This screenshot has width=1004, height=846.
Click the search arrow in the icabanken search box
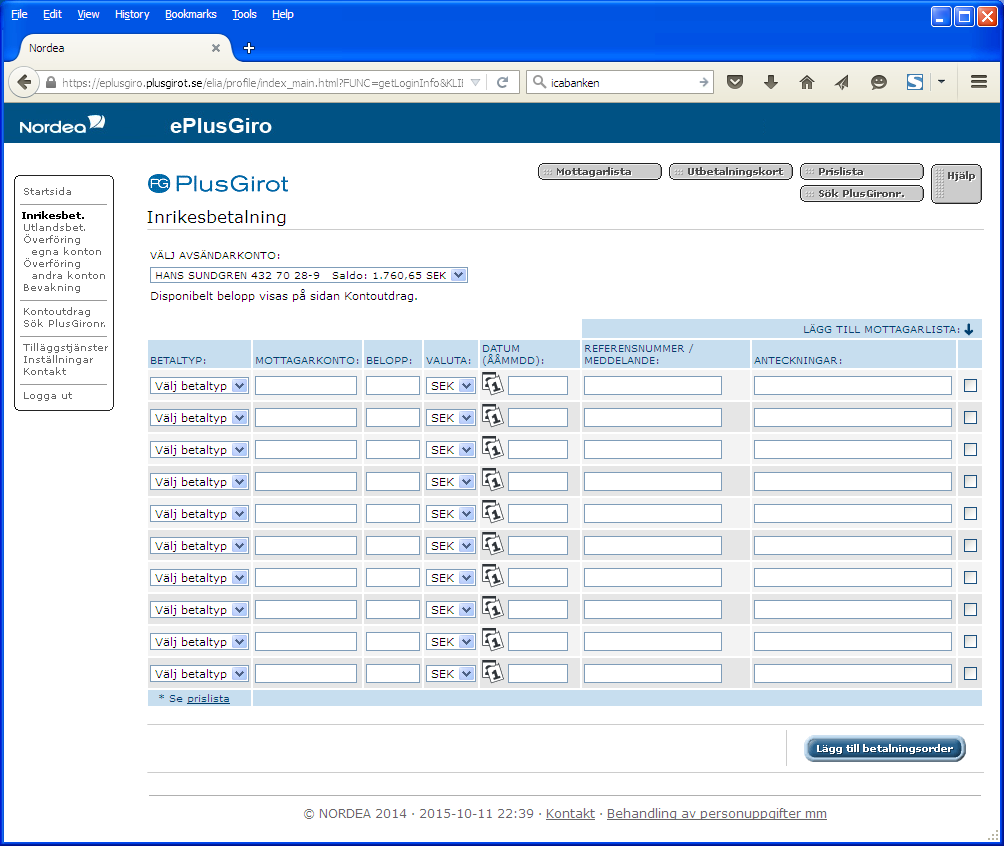click(704, 82)
